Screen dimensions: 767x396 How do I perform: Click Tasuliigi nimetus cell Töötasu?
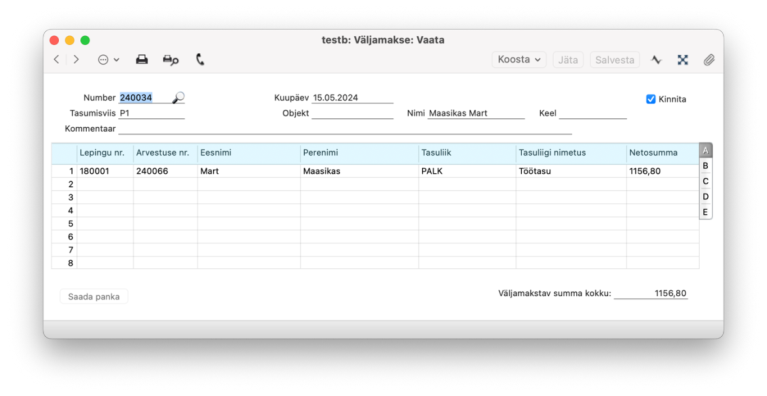pos(571,171)
